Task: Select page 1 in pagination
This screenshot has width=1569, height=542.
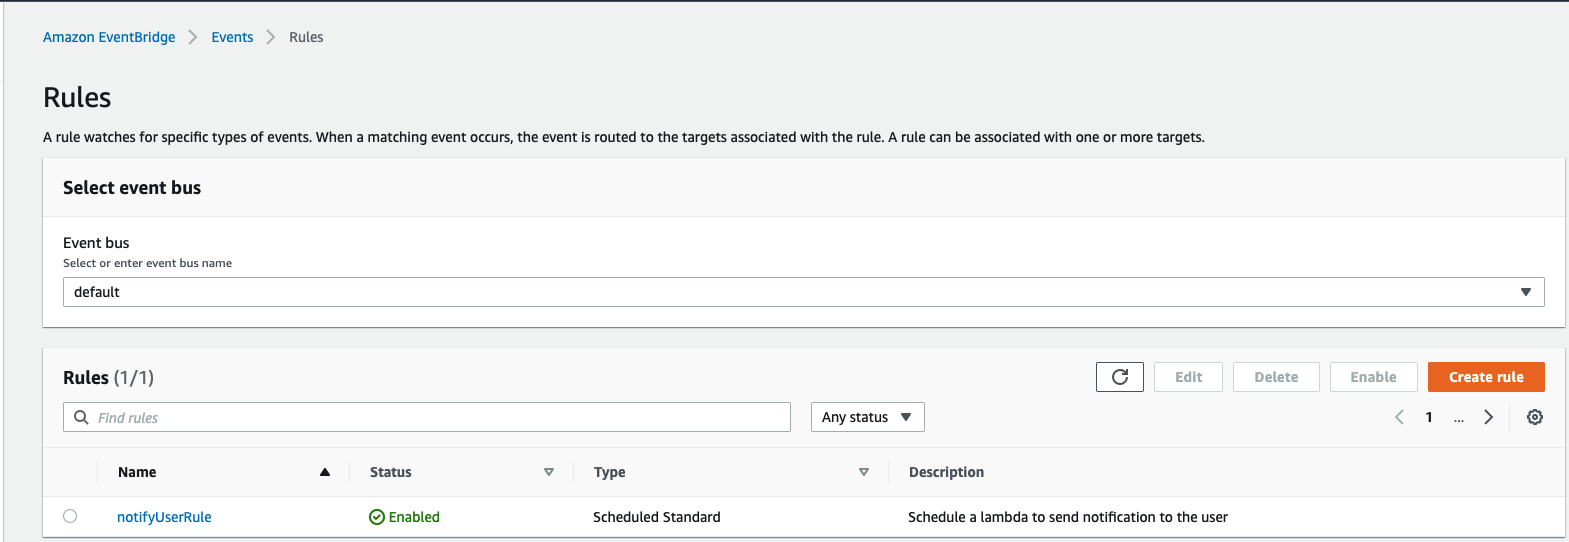Action: [x=1429, y=417]
